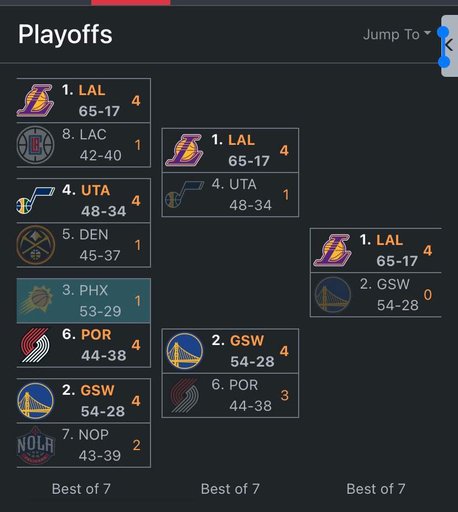Image resolution: width=458 pixels, height=512 pixels.
Task: Click the Trail Blazers logo next to 6. POR 4
Action: [35, 345]
